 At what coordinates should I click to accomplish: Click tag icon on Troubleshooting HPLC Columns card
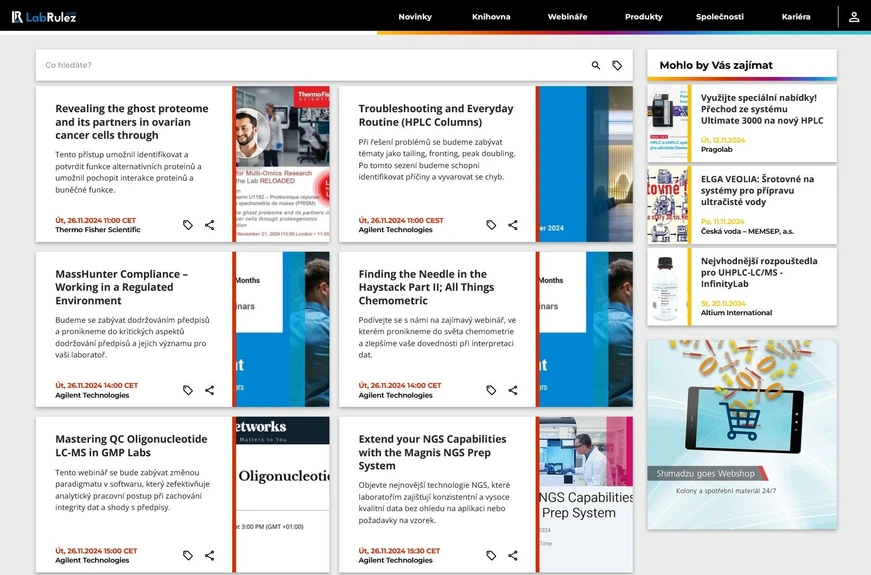click(491, 225)
